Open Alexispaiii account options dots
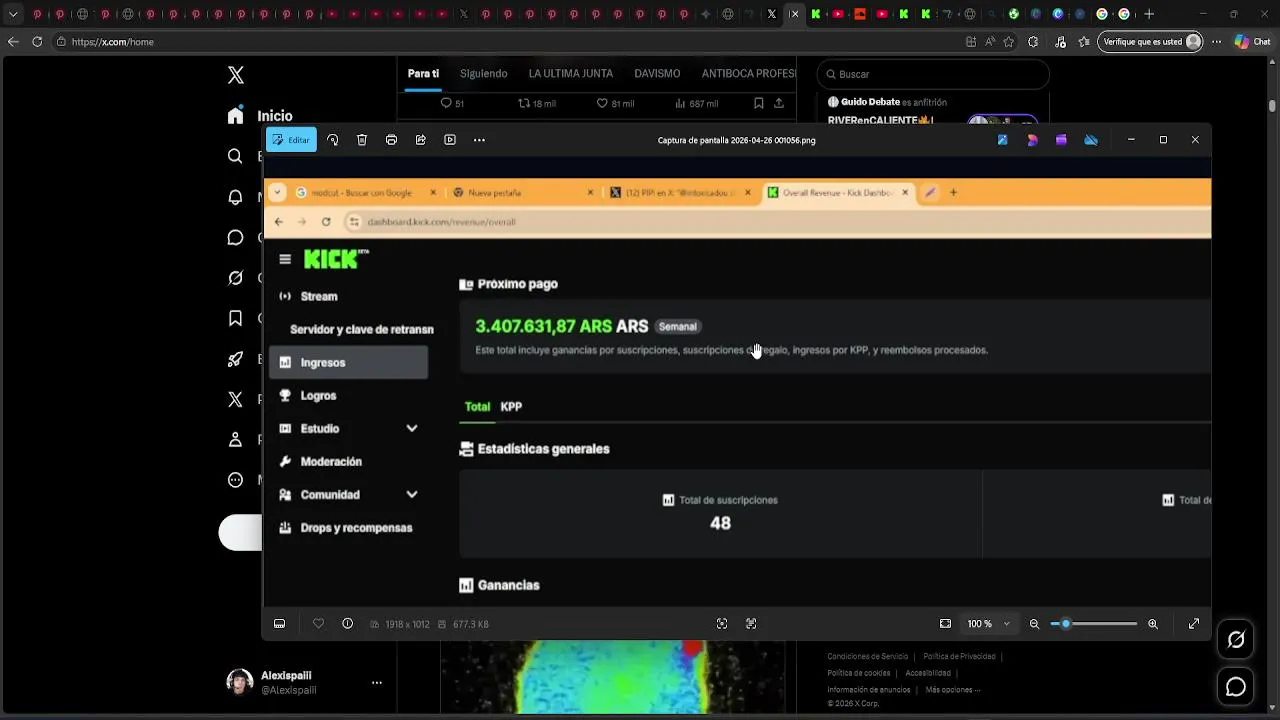Image resolution: width=1280 pixels, height=720 pixels. 377,682
